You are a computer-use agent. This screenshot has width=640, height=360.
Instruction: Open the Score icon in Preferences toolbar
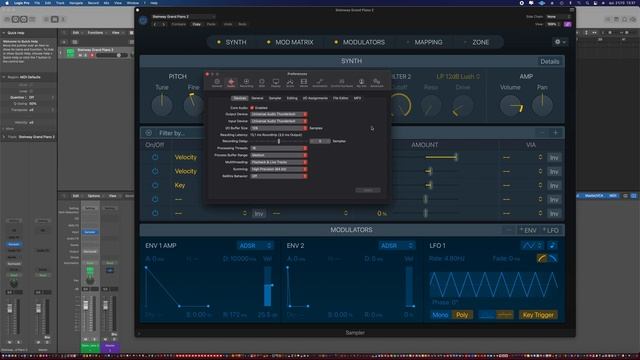pos(290,83)
